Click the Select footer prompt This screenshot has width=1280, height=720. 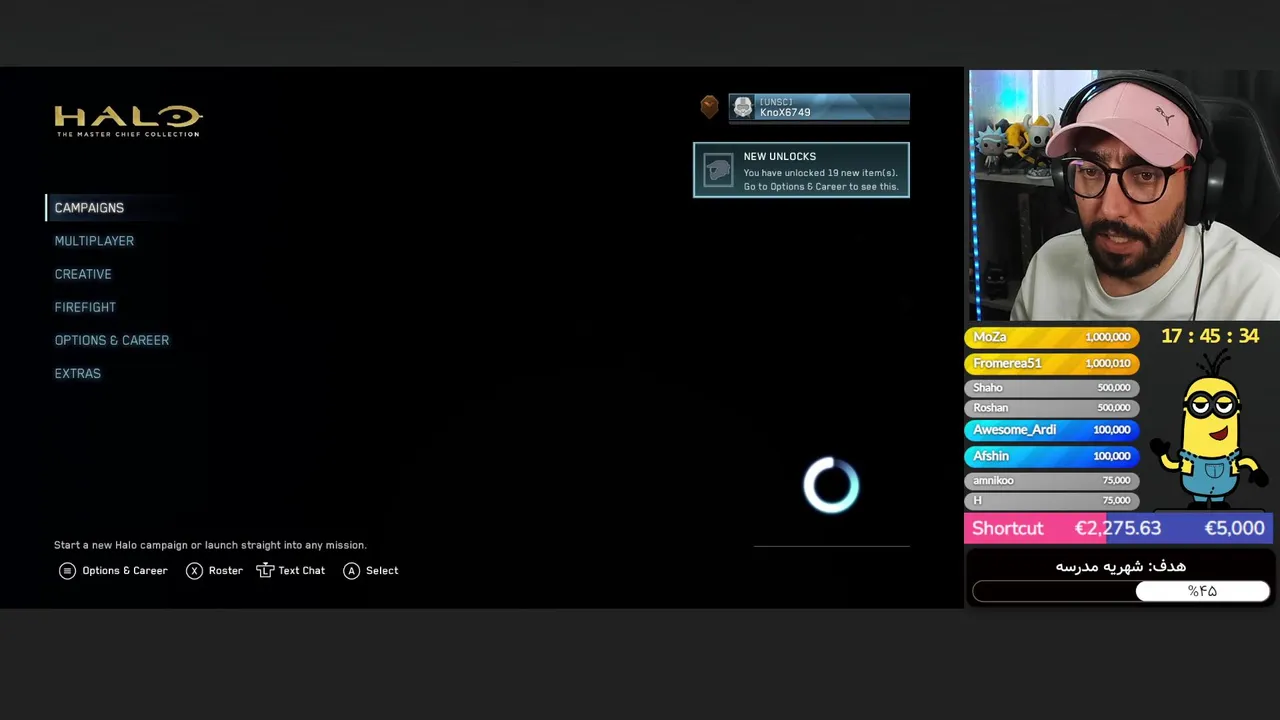370,571
